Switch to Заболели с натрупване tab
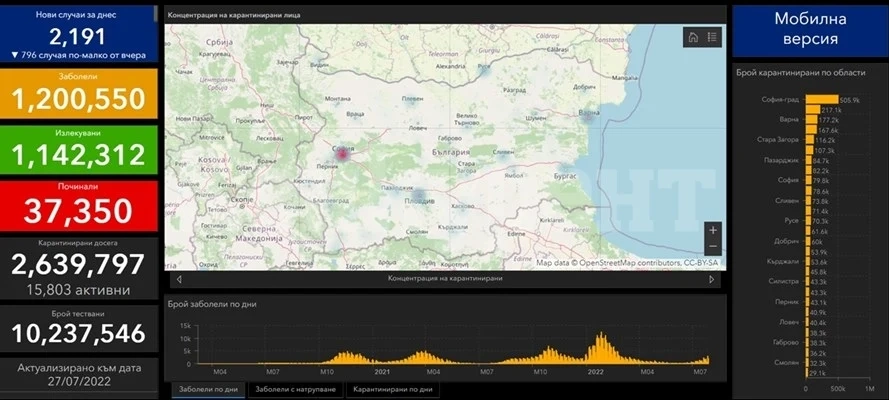Screen dimensions: 889x400 click(x=296, y=389)
